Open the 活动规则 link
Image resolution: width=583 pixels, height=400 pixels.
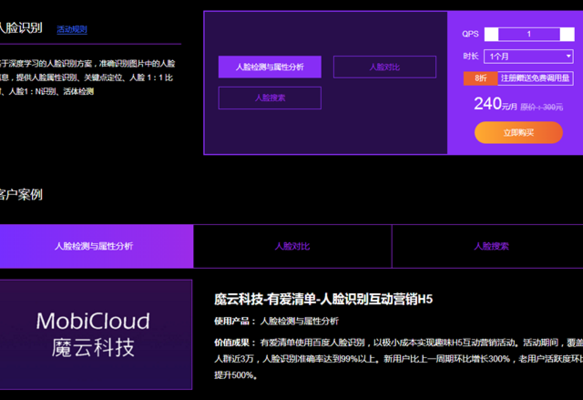point(72,29)
